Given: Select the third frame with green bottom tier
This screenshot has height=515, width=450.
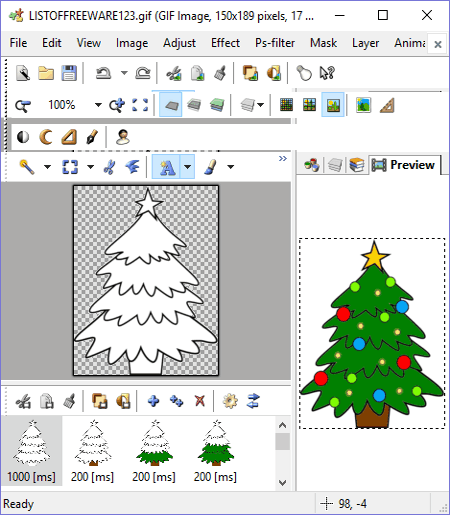Looking at the screenshot, I should point(154,451).
